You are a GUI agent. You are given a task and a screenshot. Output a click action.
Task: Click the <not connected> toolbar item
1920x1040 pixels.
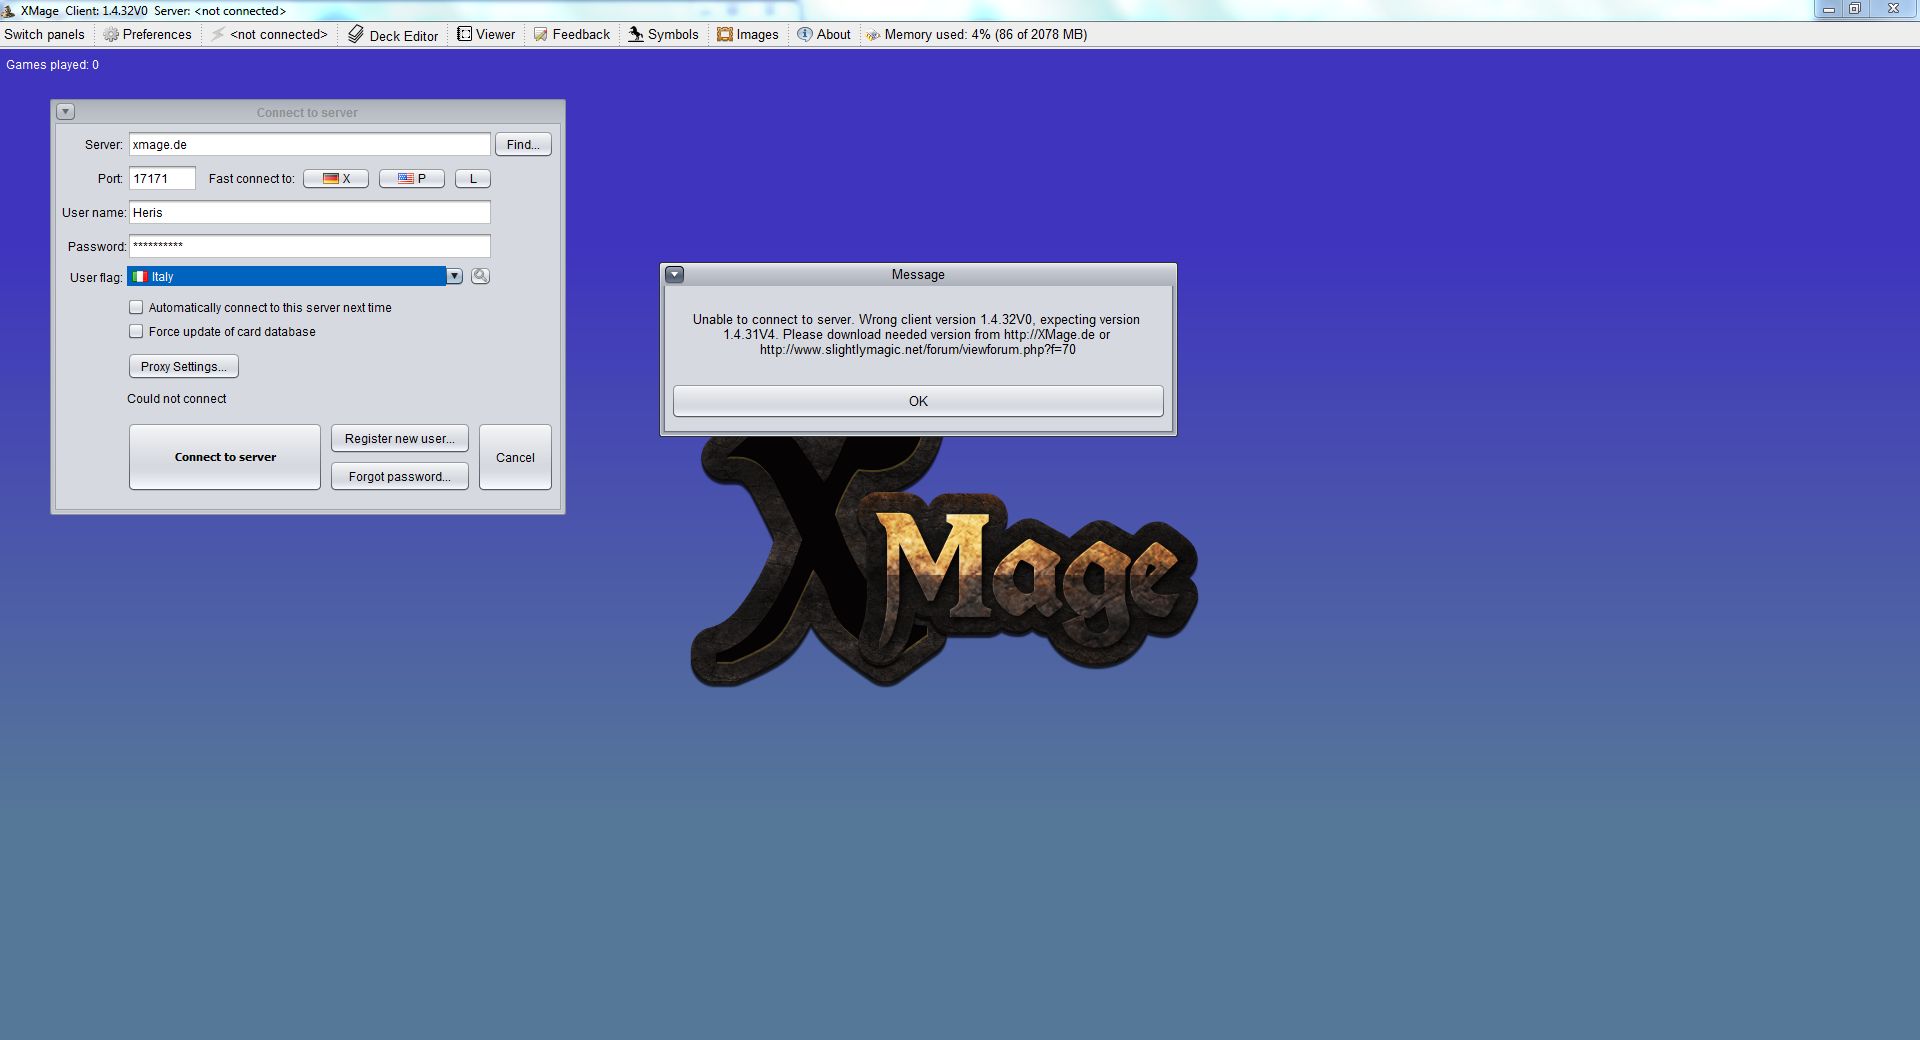269,34
